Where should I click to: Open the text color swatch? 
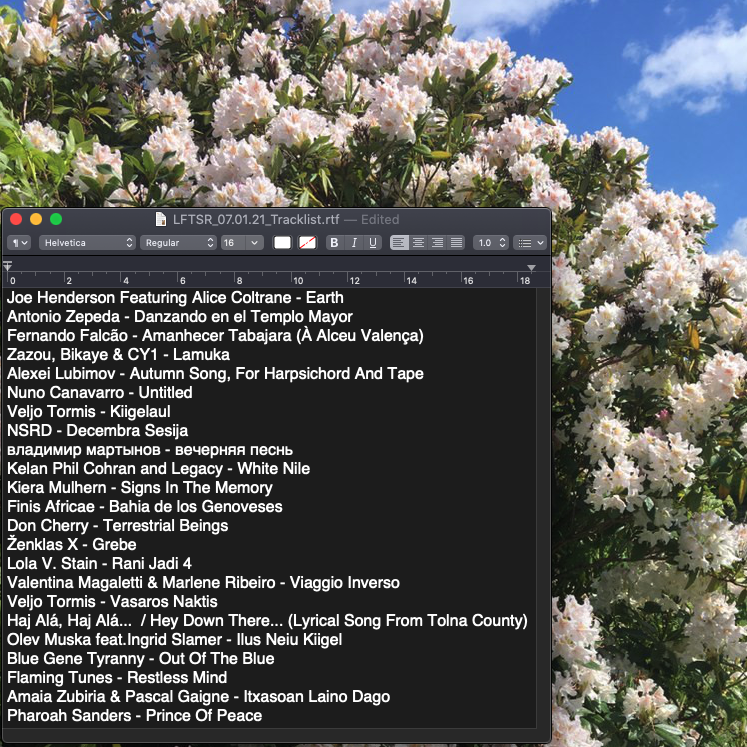point(282,243)
